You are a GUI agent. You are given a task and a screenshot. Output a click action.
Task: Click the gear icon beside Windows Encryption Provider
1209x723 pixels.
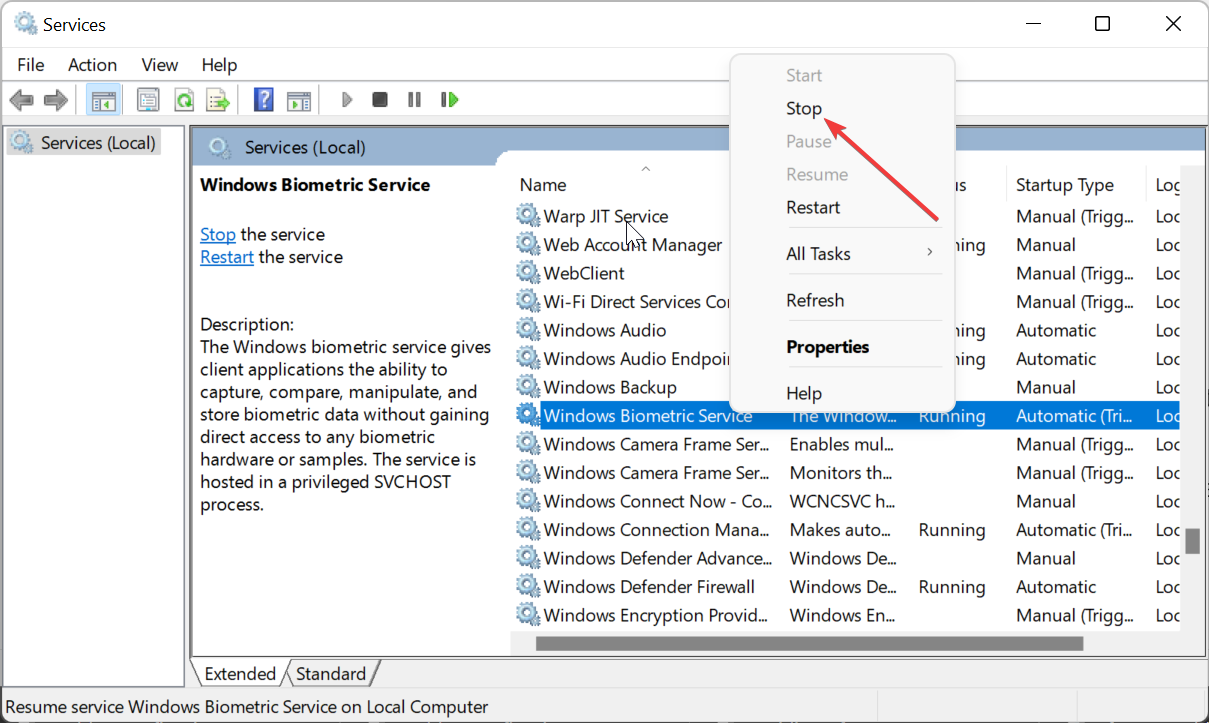(x=527, y=614)
